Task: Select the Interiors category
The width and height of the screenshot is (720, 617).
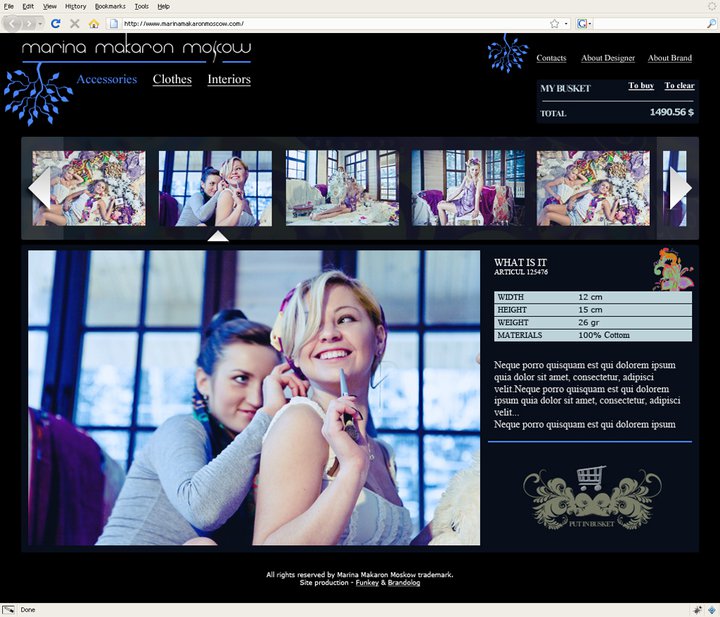Action: pos(229,79)
